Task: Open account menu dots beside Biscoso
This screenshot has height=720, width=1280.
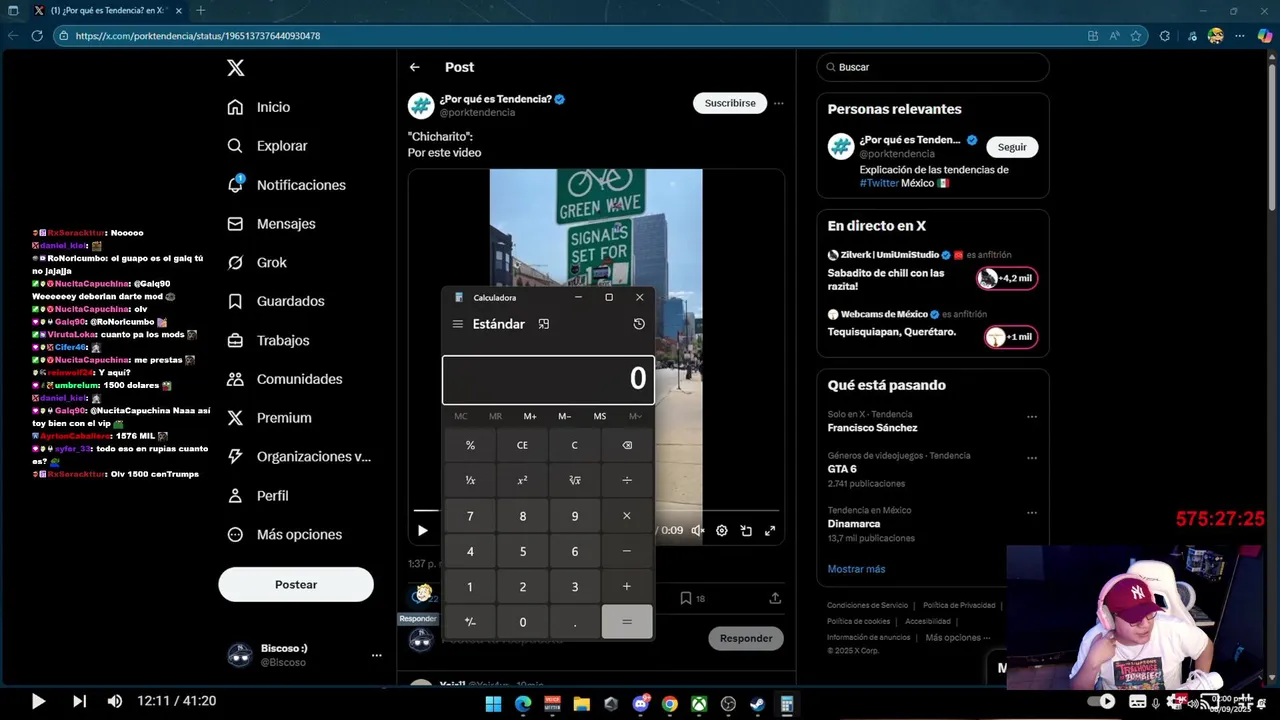Action: point(376,655)
